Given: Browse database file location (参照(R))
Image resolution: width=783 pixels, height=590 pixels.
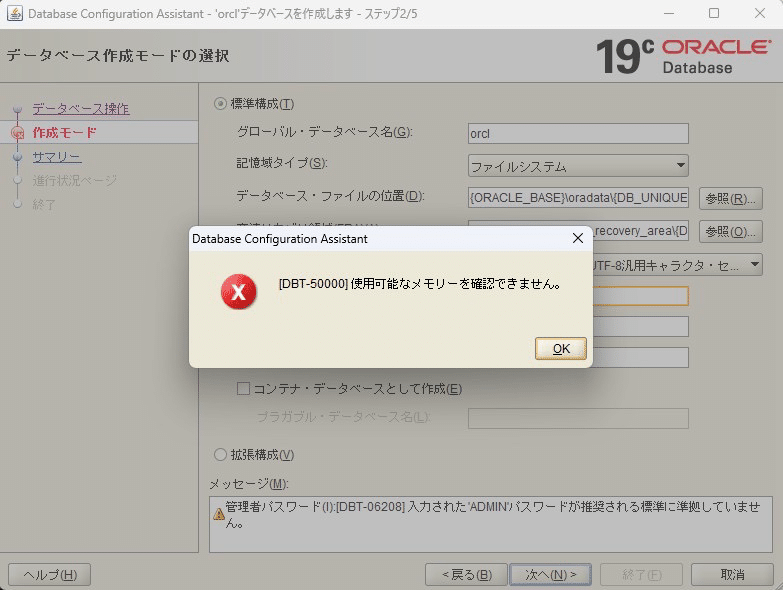Looking at the screenshot, I should coord(731,199).
